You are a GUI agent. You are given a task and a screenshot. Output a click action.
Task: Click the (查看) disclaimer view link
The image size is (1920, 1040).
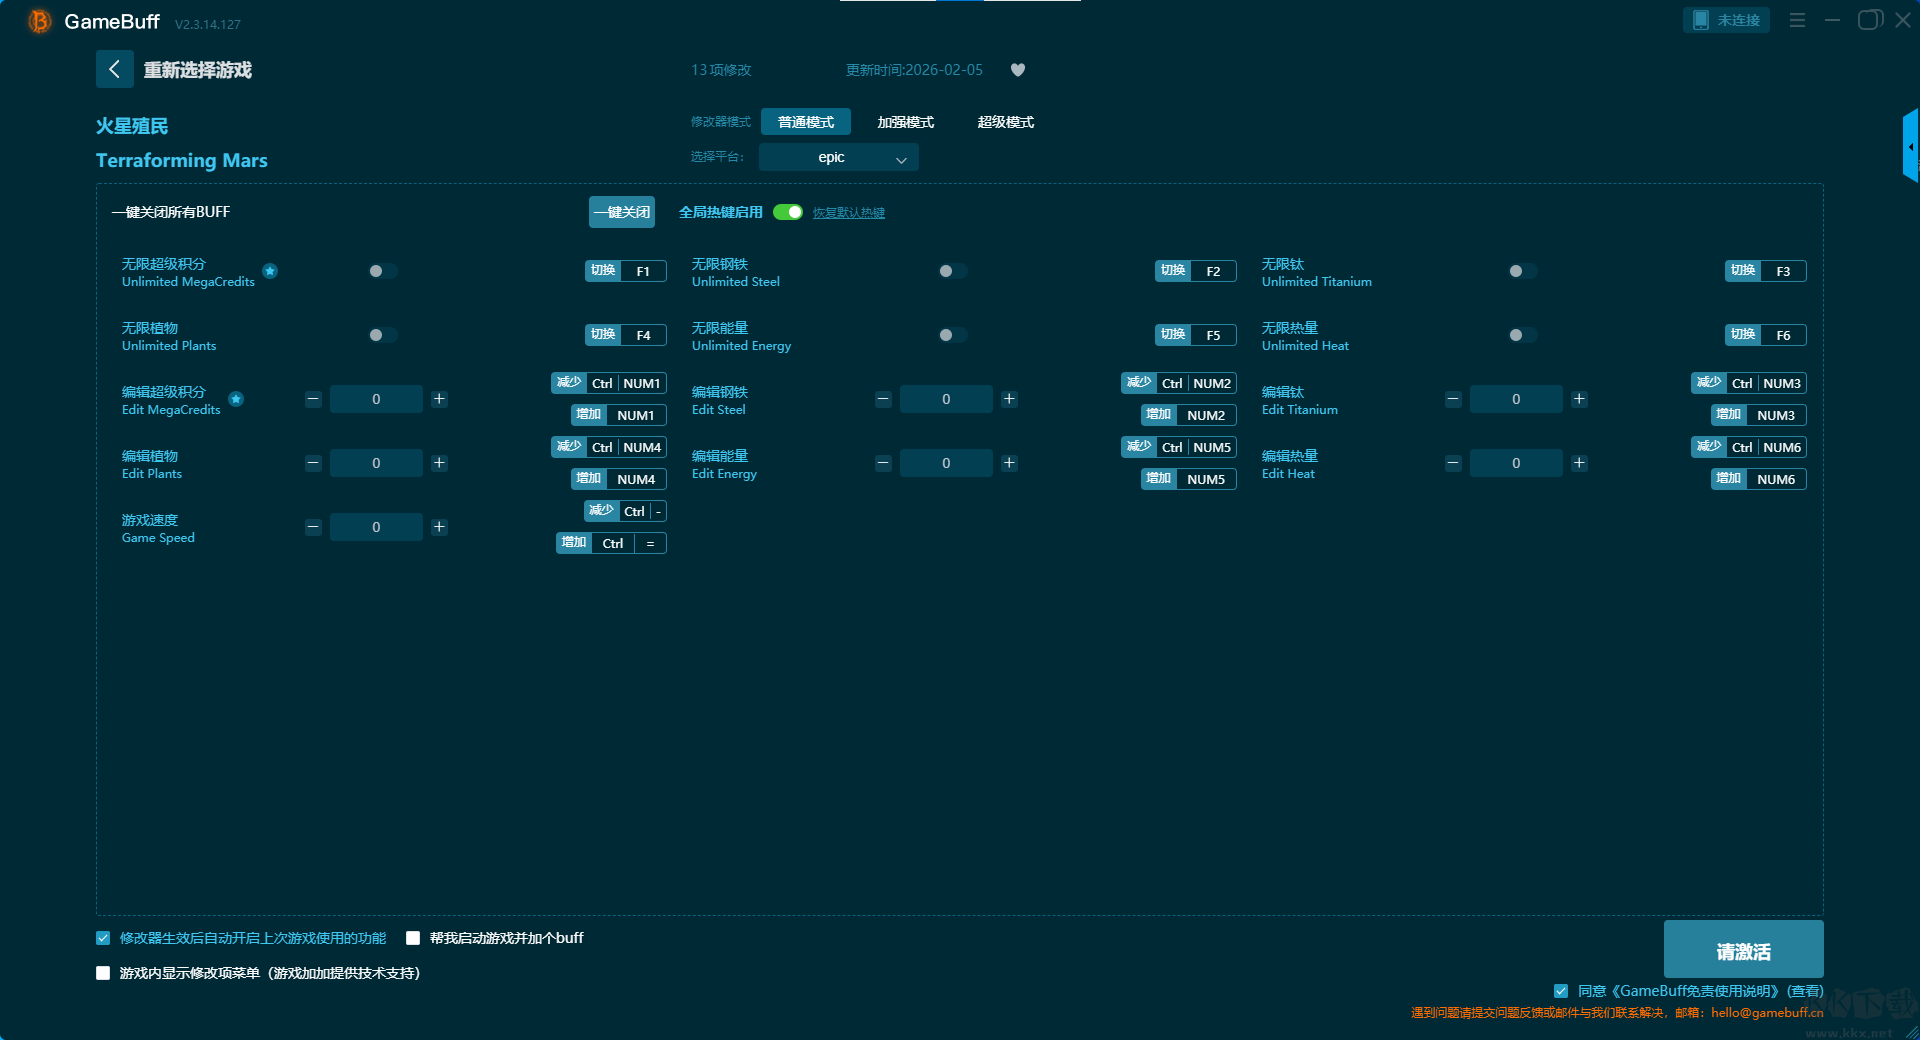1805,991
